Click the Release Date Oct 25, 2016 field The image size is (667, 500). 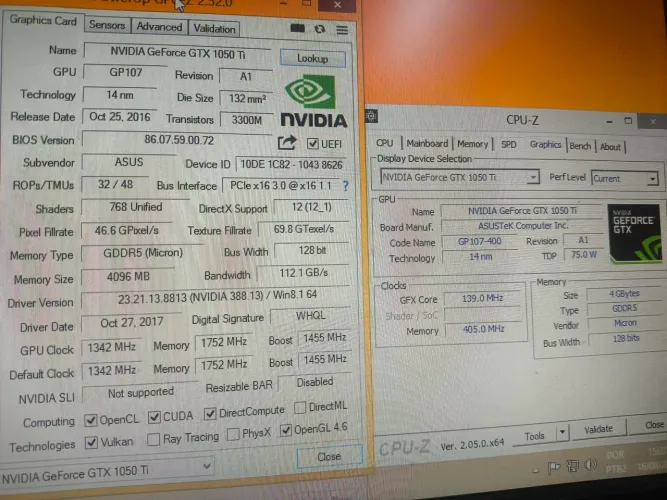(120, 117)
